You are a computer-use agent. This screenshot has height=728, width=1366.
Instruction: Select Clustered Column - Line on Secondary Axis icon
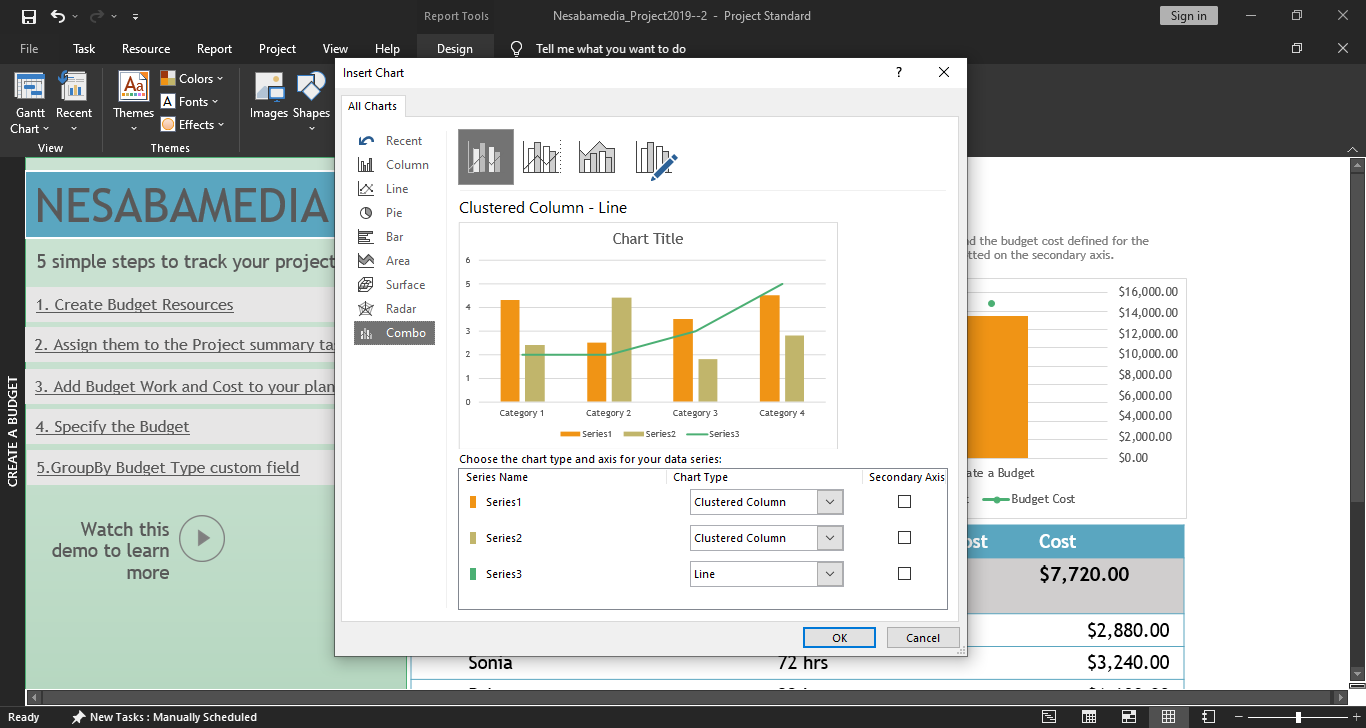click(x=541, y=157)
